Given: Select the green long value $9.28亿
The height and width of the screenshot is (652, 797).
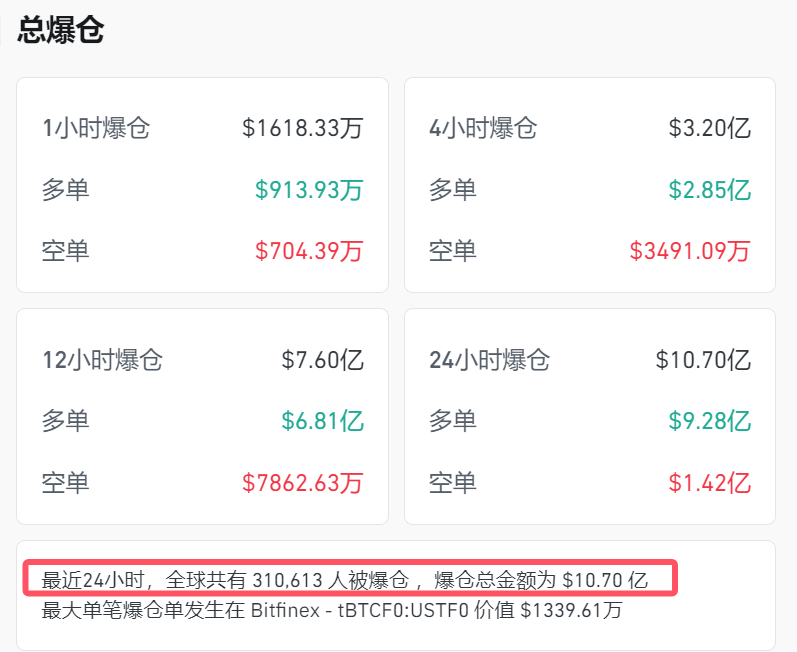Looking at the screenshot, I should point(709,420).
